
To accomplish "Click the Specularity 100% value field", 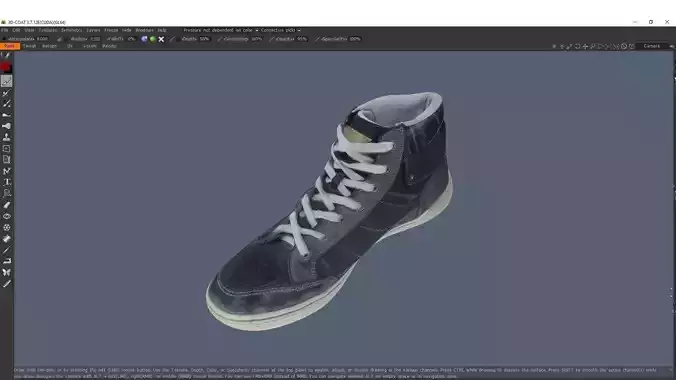I will pyautogui.click(x=355, y=39).
